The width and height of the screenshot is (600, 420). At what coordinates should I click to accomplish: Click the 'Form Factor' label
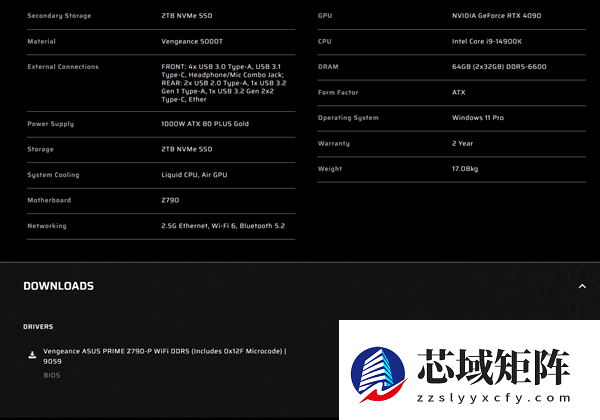pyautogui.click(x=338, y=92)
